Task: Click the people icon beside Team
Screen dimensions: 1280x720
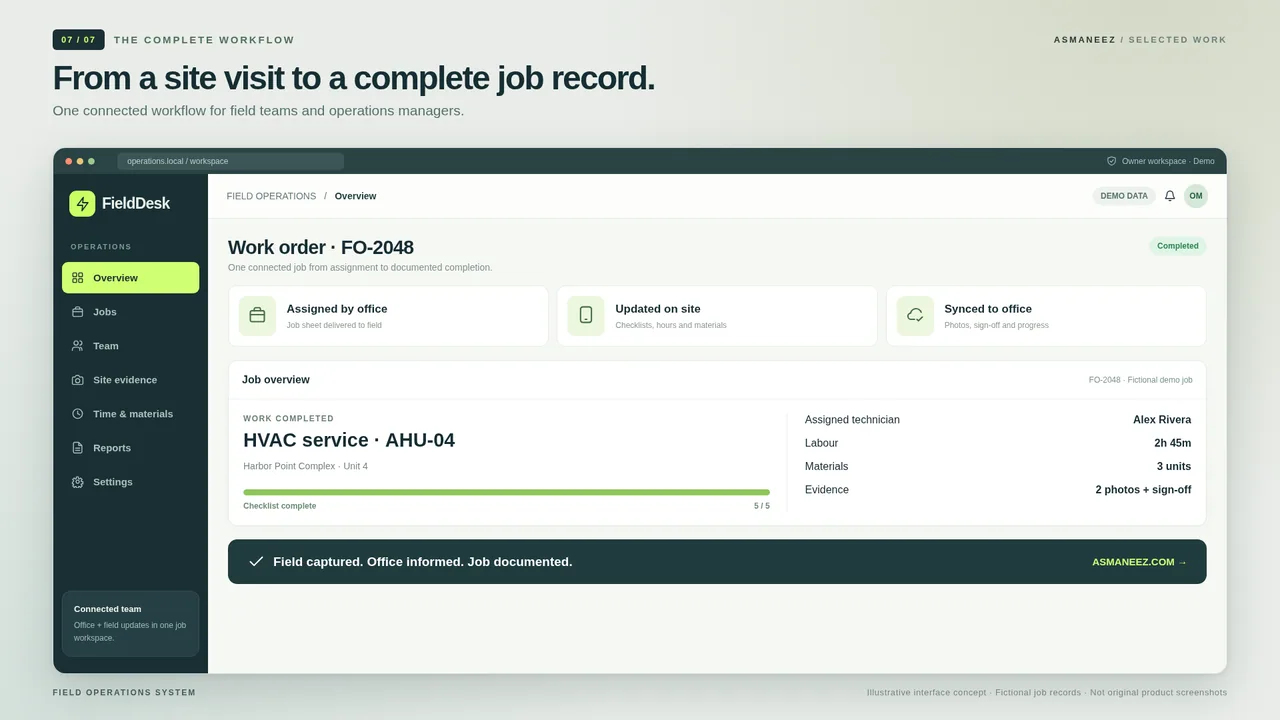Action: pos(78,346)
